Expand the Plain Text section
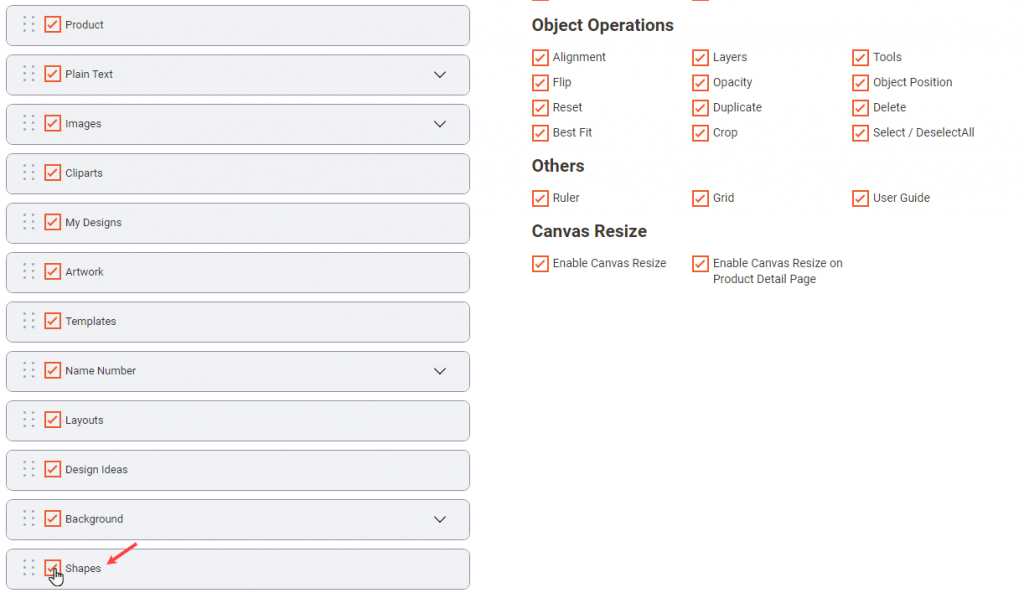 (440, 75)
